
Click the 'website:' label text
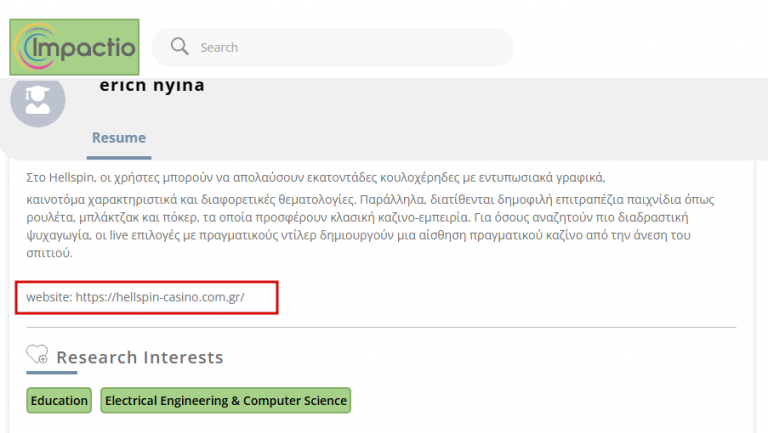[49, 297]
